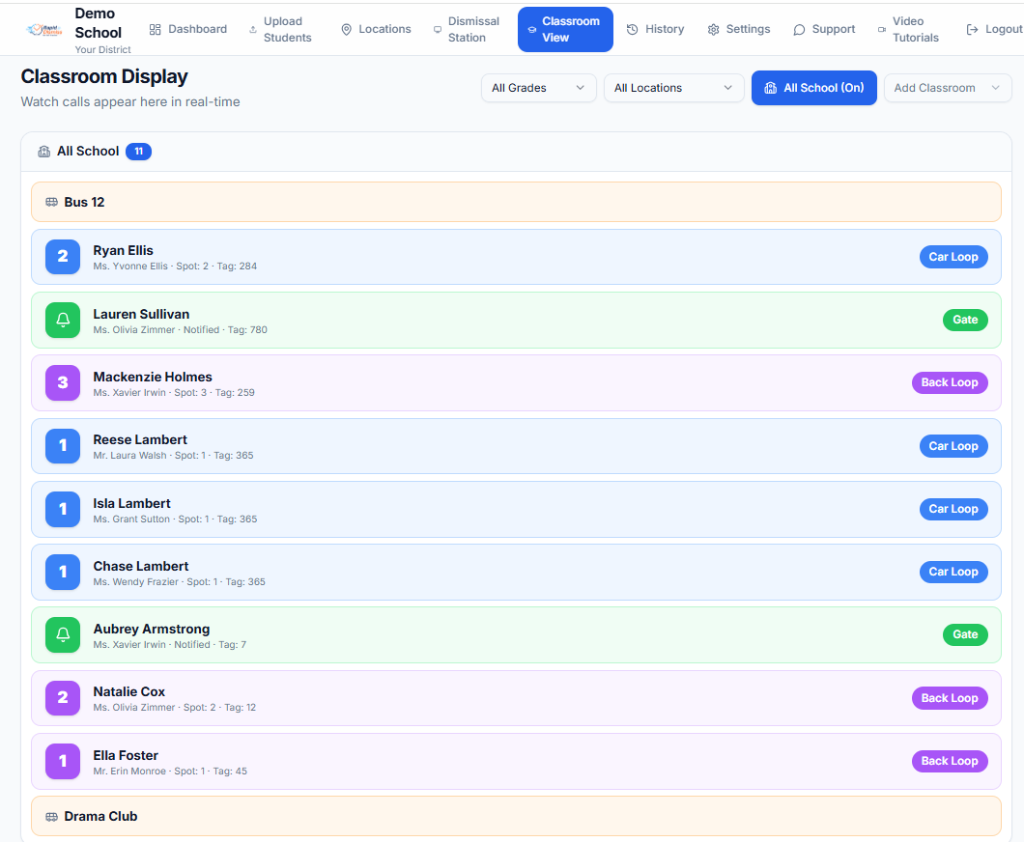Click the All School count badge 11

tap(138, 152)
